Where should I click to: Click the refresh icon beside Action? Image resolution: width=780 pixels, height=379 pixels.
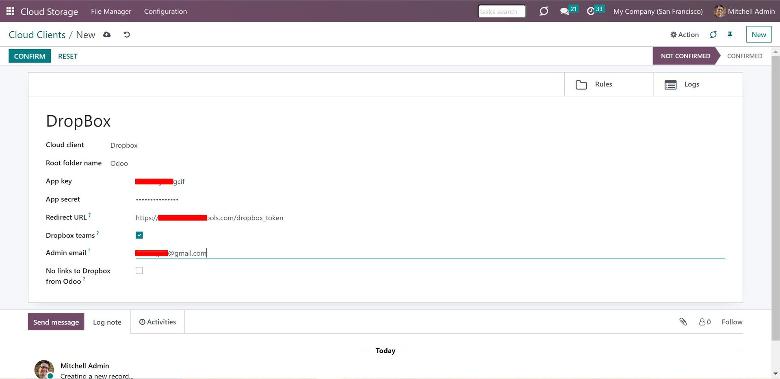coord(713,35)
